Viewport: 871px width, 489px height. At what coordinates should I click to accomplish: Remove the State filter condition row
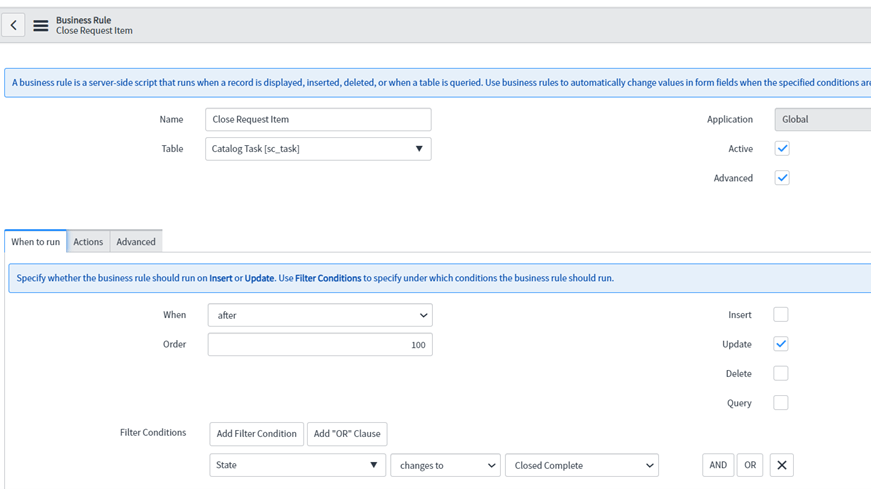782,465
